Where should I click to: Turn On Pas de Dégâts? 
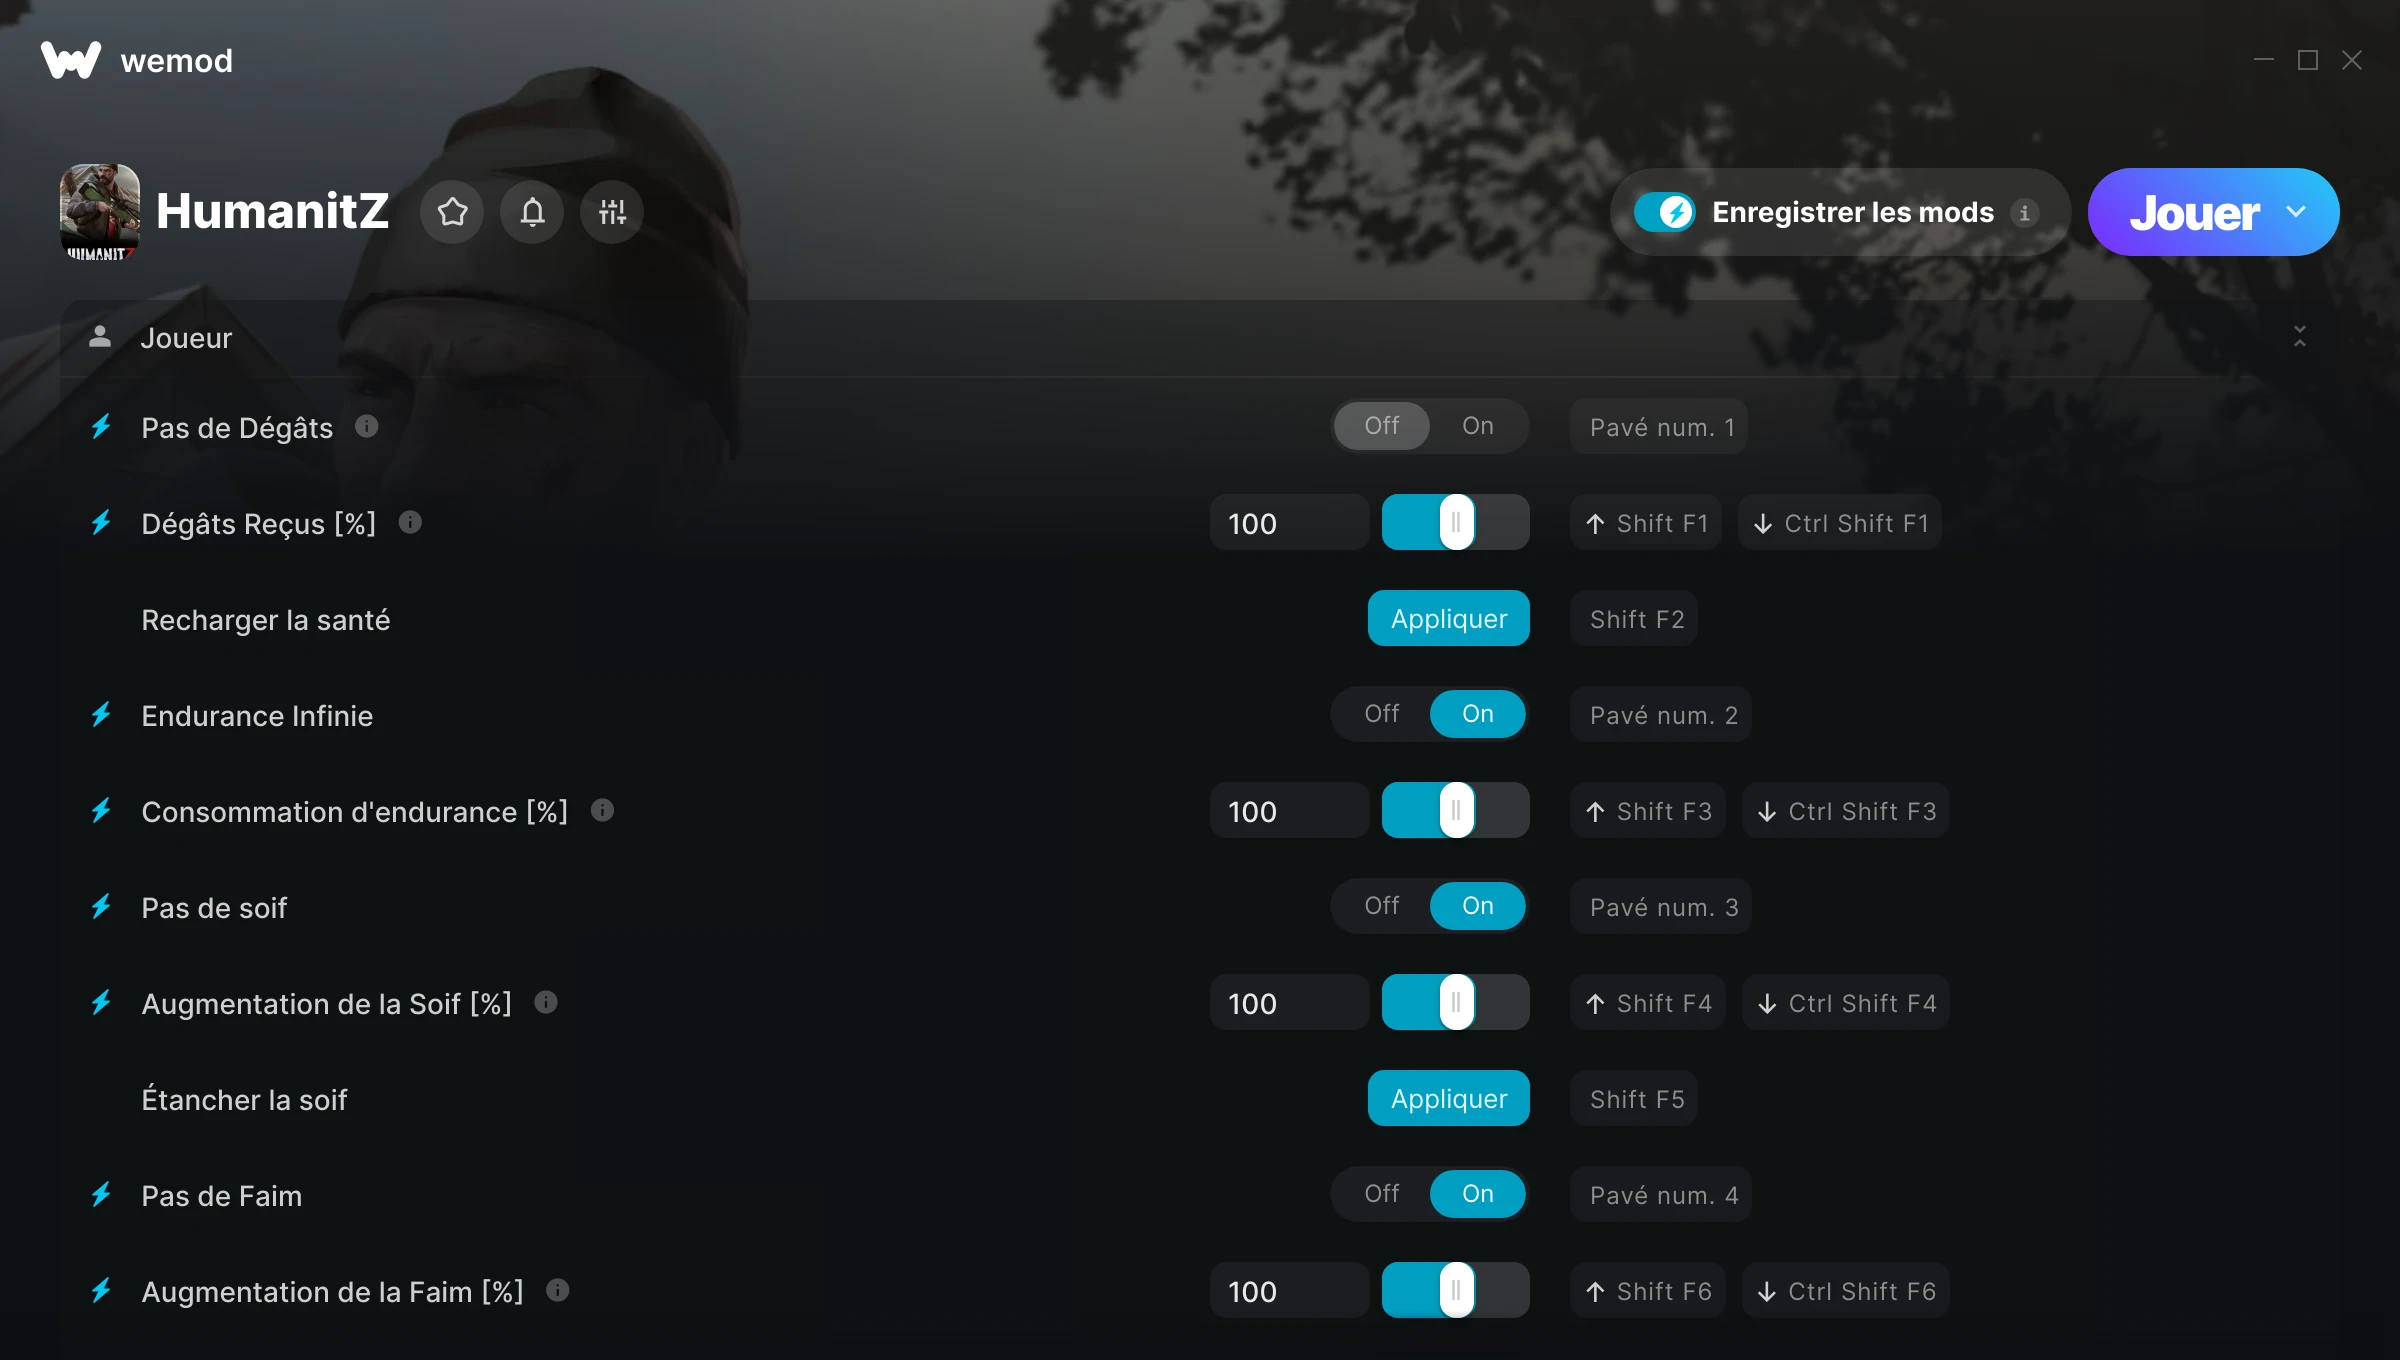click(x=1478, y=426)
